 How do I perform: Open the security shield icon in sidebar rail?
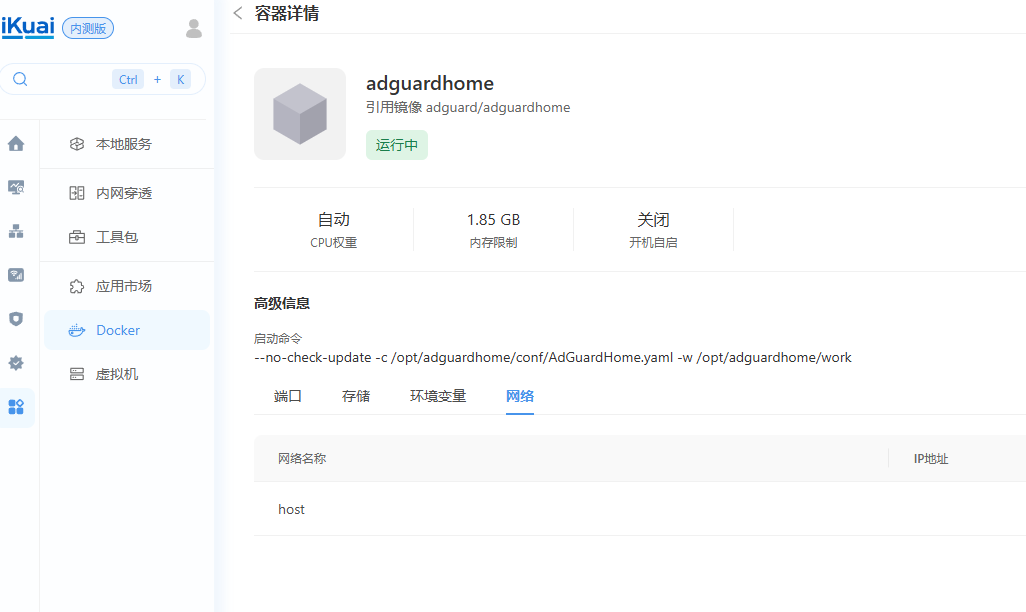[16, 319]
